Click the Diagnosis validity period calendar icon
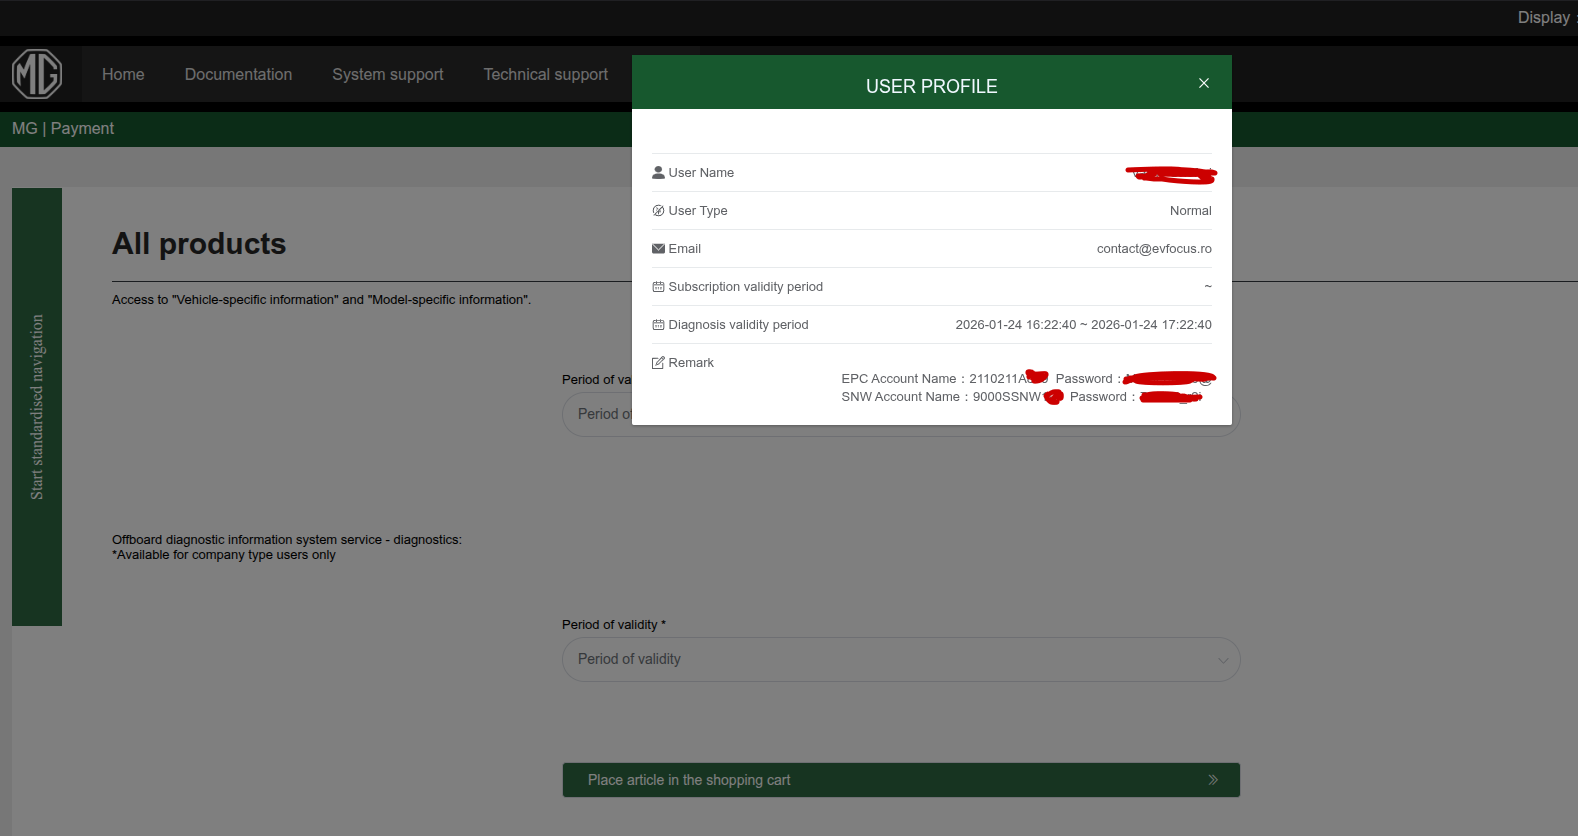Screen dimensions: 1578x836 click(658, 325)
